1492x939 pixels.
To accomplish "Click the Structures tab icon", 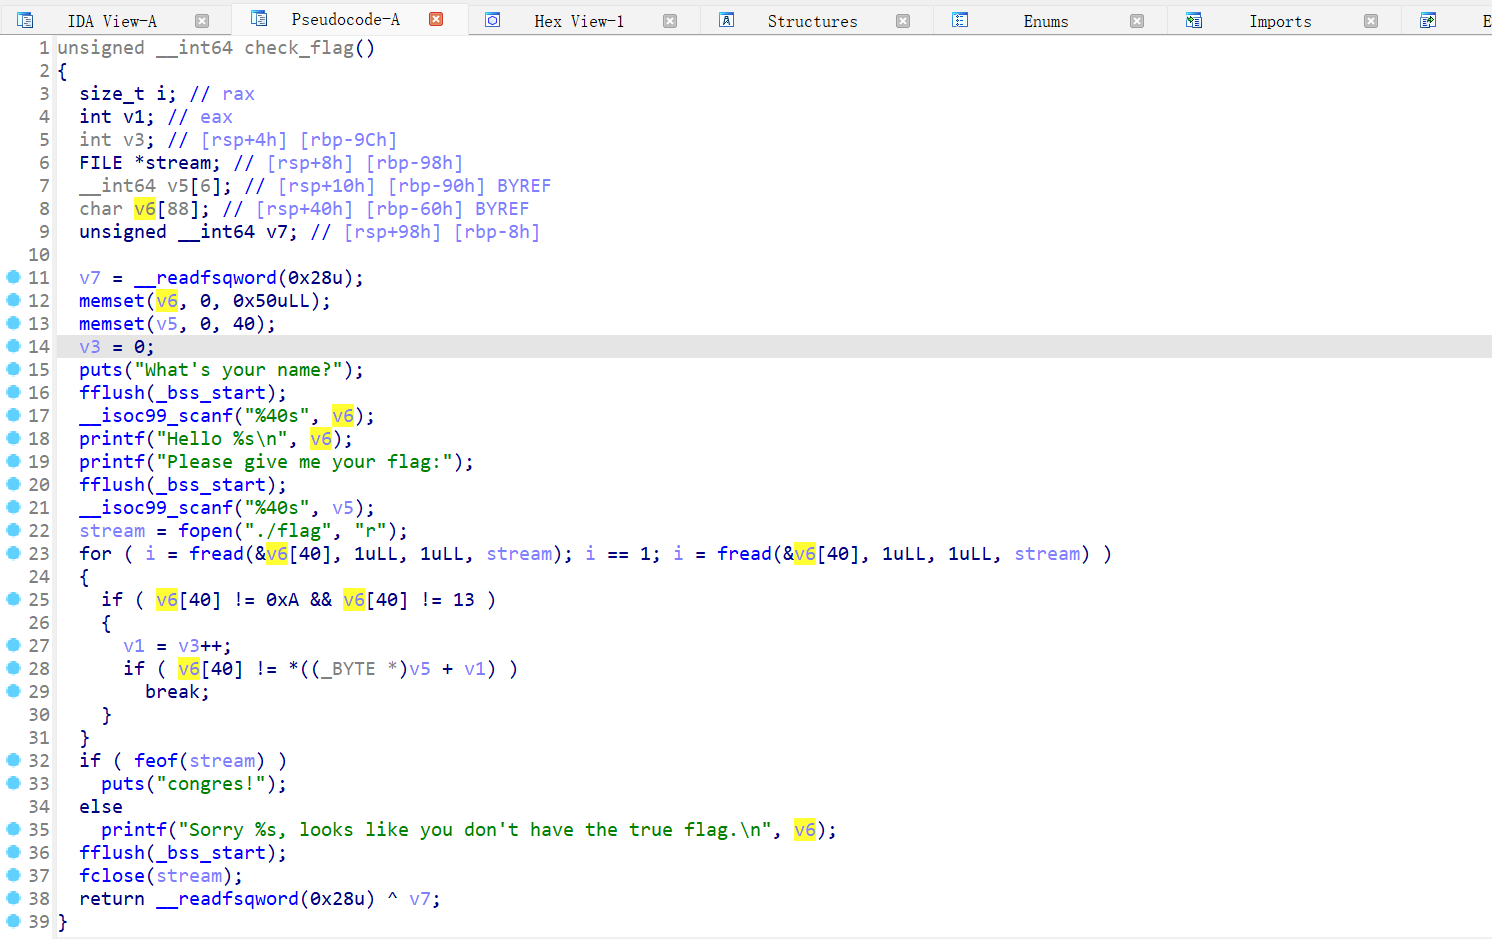I will point(727,20).
